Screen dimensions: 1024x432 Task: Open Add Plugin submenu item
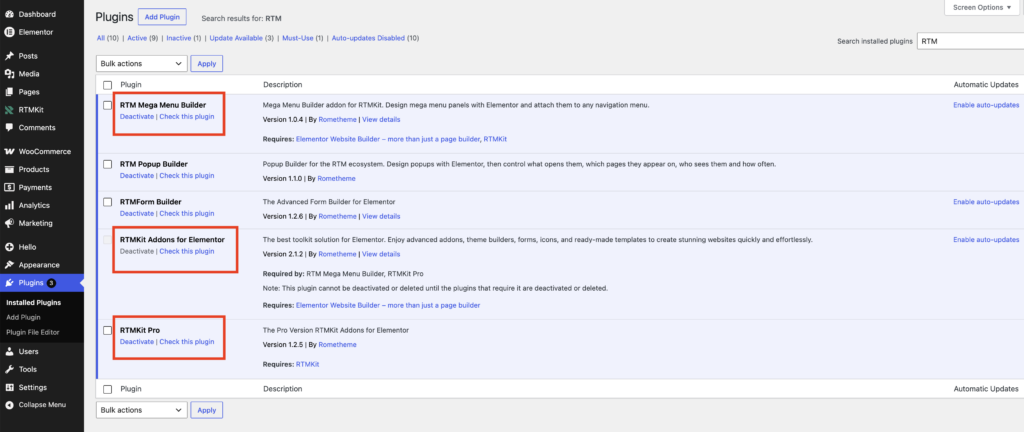[x=23, y=317]
